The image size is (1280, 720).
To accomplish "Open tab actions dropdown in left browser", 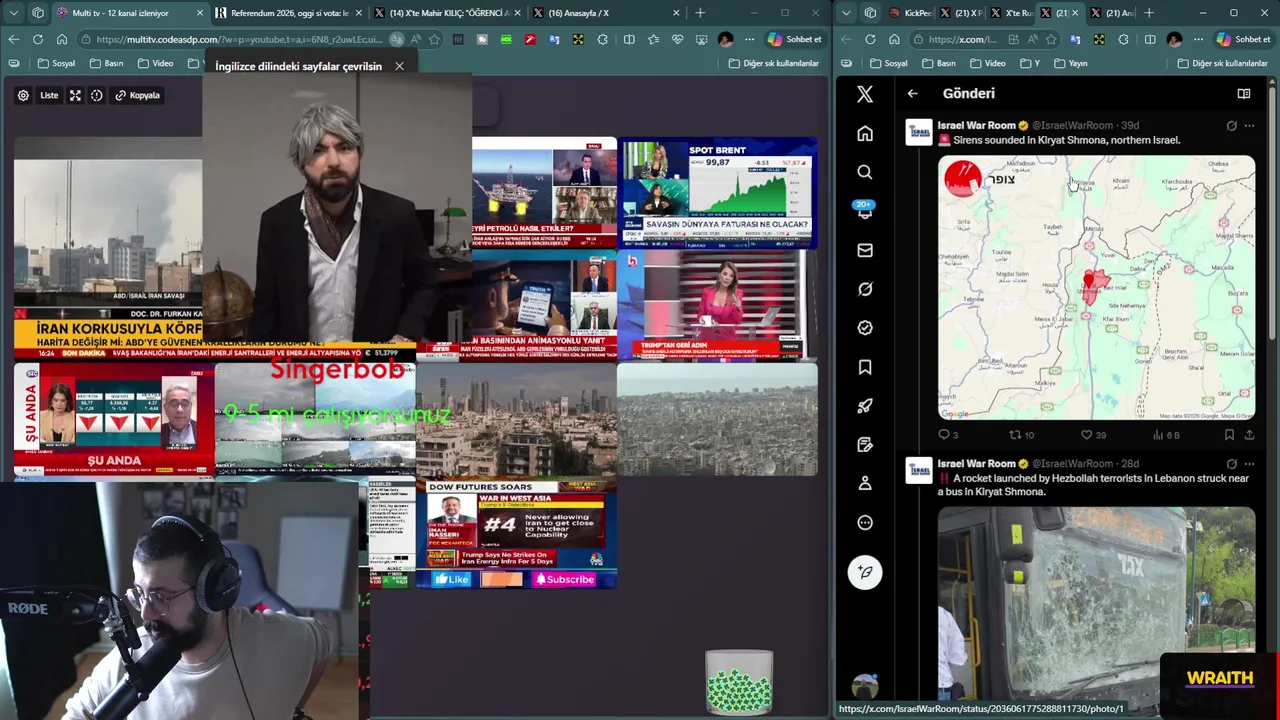I will point(13,13).
